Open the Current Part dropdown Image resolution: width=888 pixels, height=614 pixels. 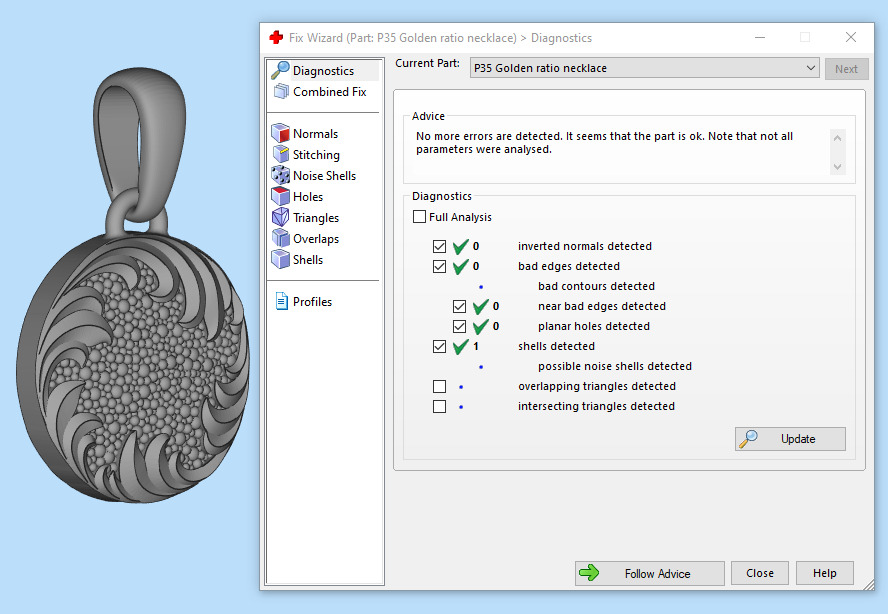(644, 68)
